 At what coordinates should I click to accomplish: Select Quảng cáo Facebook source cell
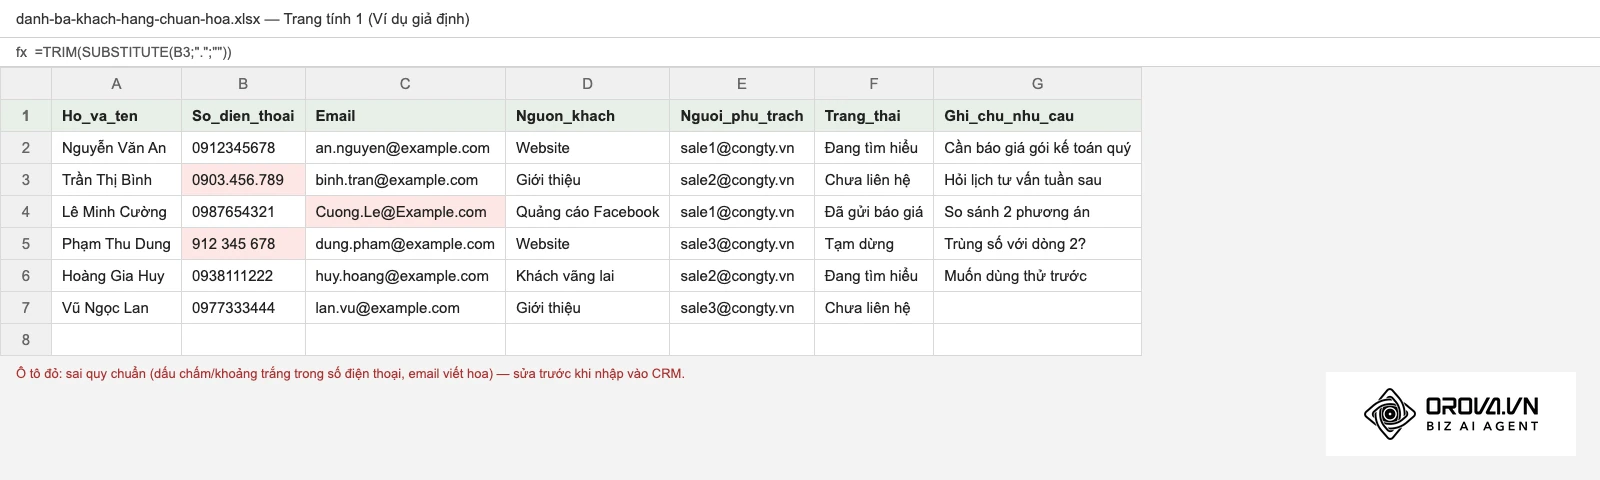(587, 212)
